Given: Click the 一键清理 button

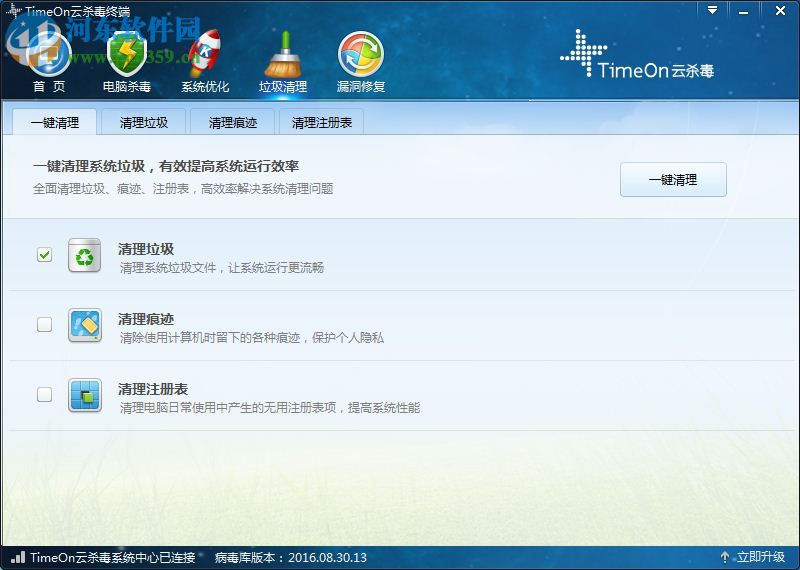Looking at the screenshot, I should click(673, 180).
